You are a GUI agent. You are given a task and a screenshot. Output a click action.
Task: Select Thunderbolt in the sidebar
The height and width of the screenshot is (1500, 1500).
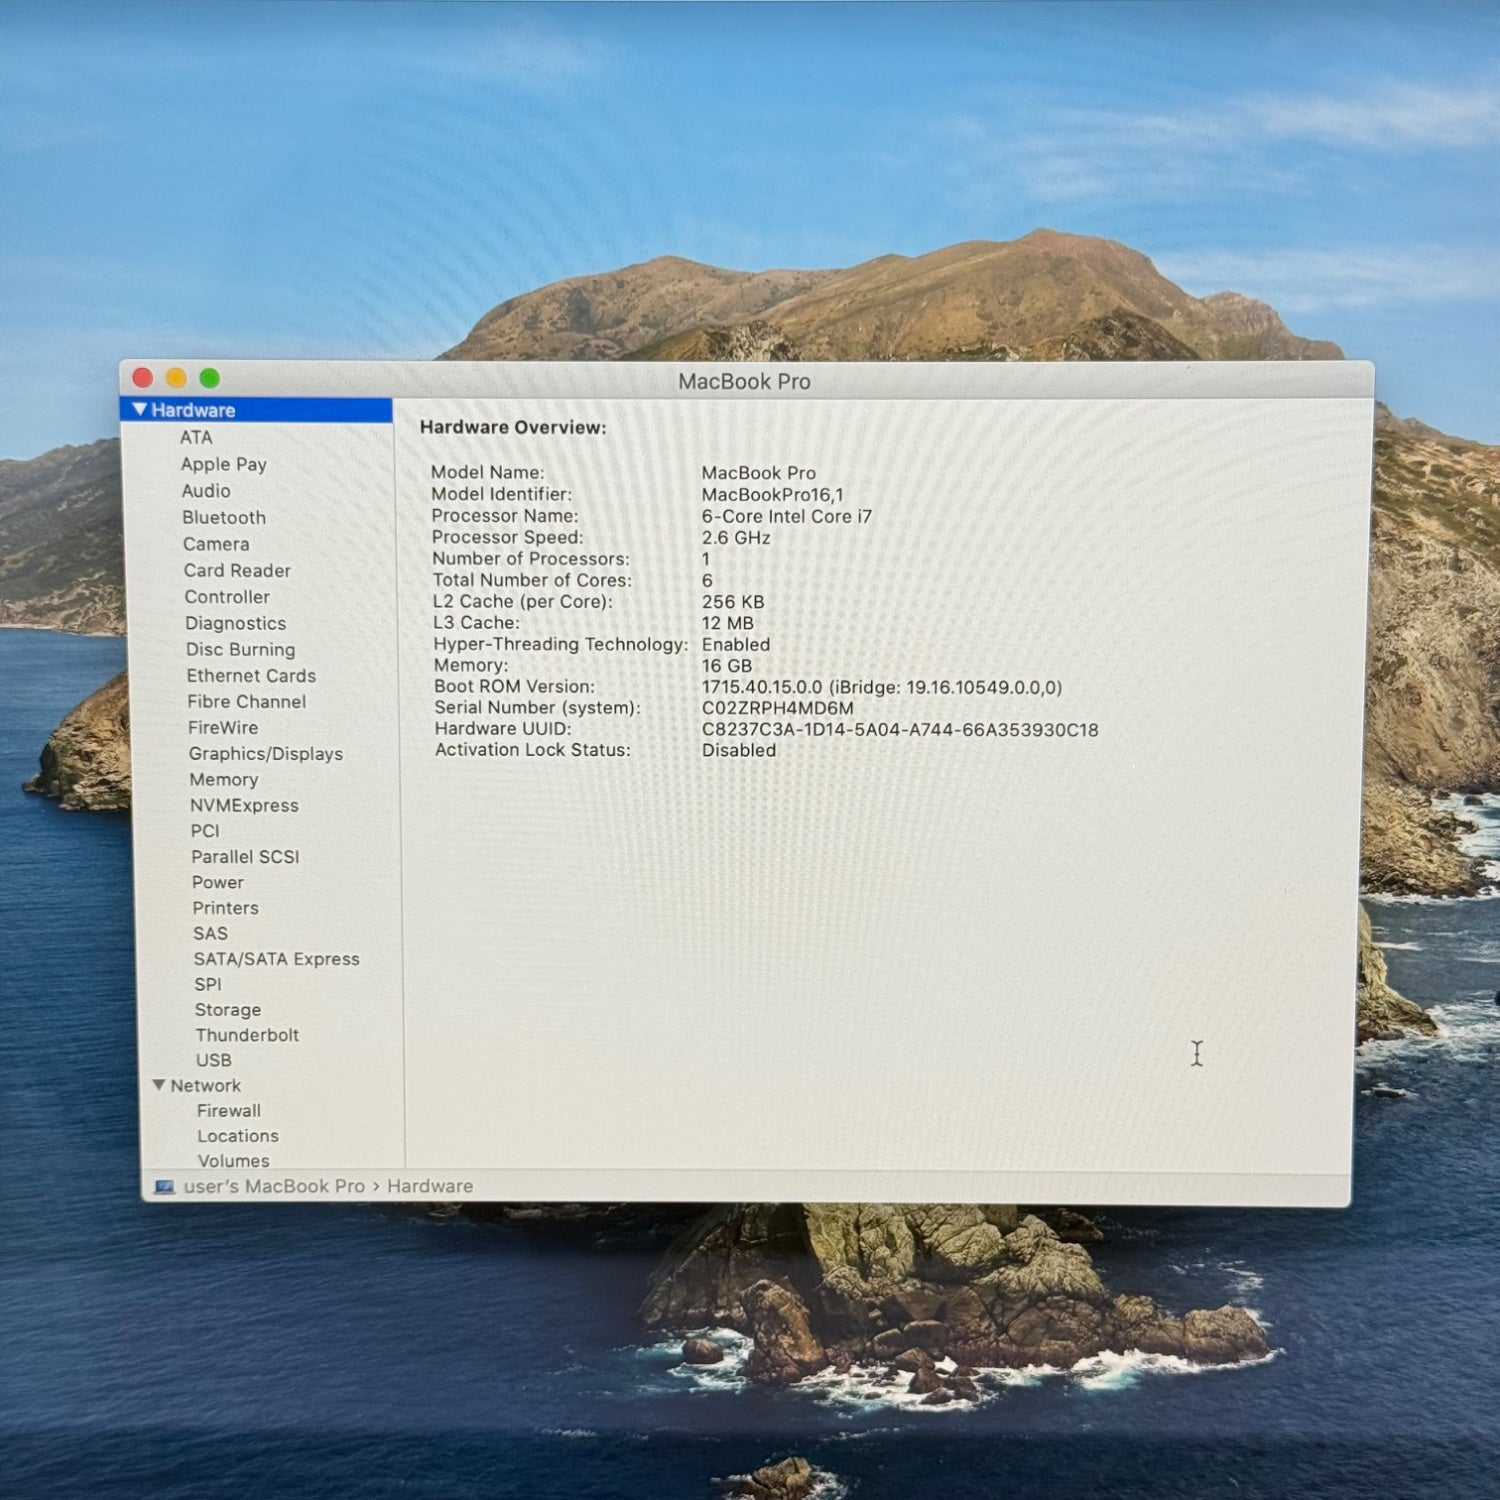coord(247,1035)
